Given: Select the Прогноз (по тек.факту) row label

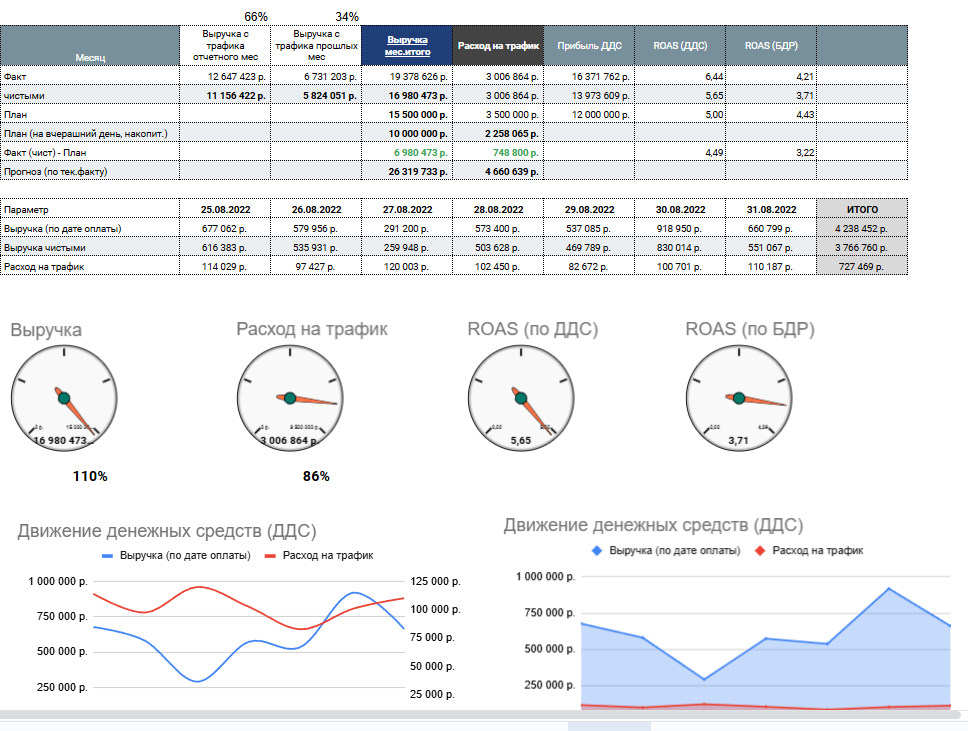Looking at the screenshot, I should tap(55, 171).
